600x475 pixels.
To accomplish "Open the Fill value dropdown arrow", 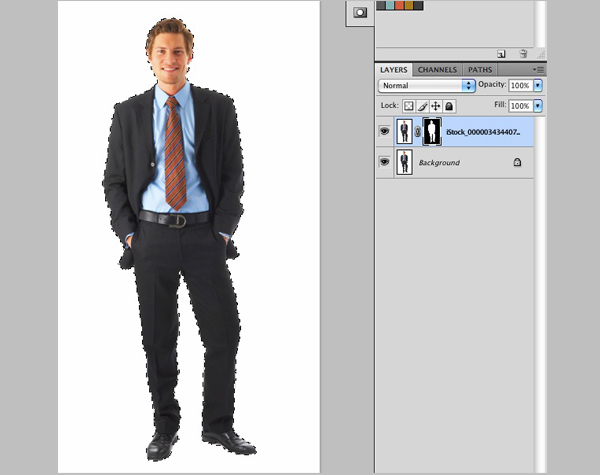I will point(538,106).
